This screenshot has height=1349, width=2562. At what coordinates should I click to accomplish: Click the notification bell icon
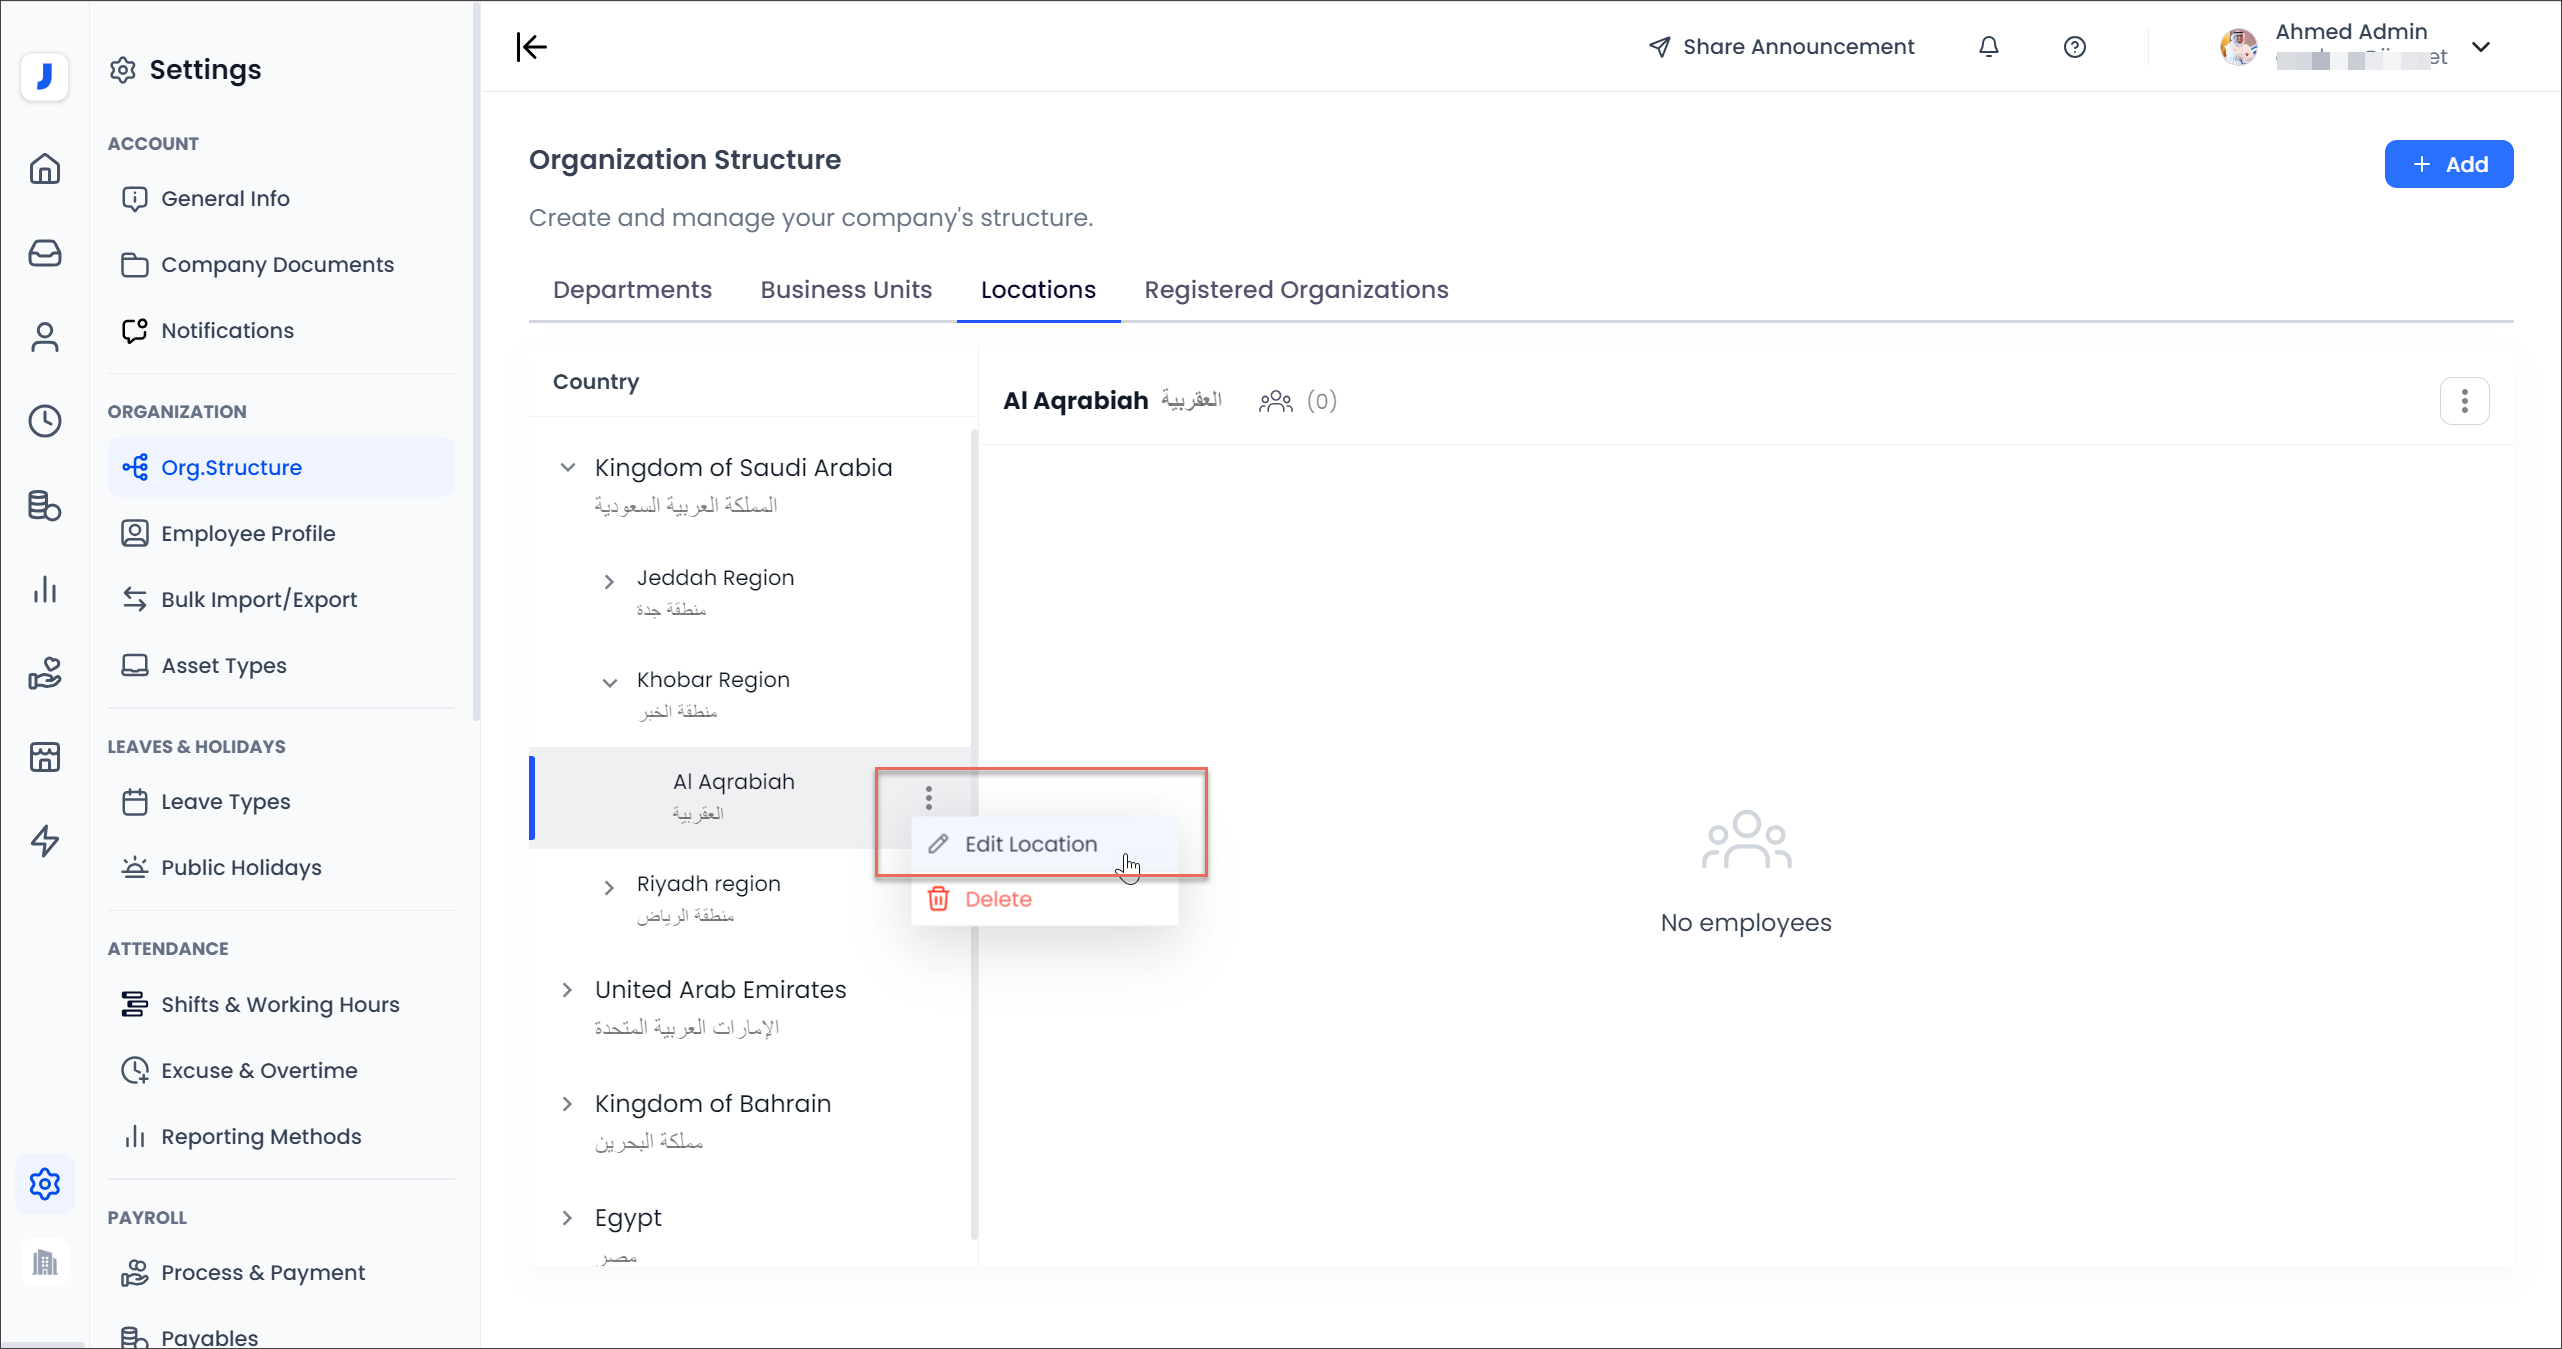click(1988, 47)
